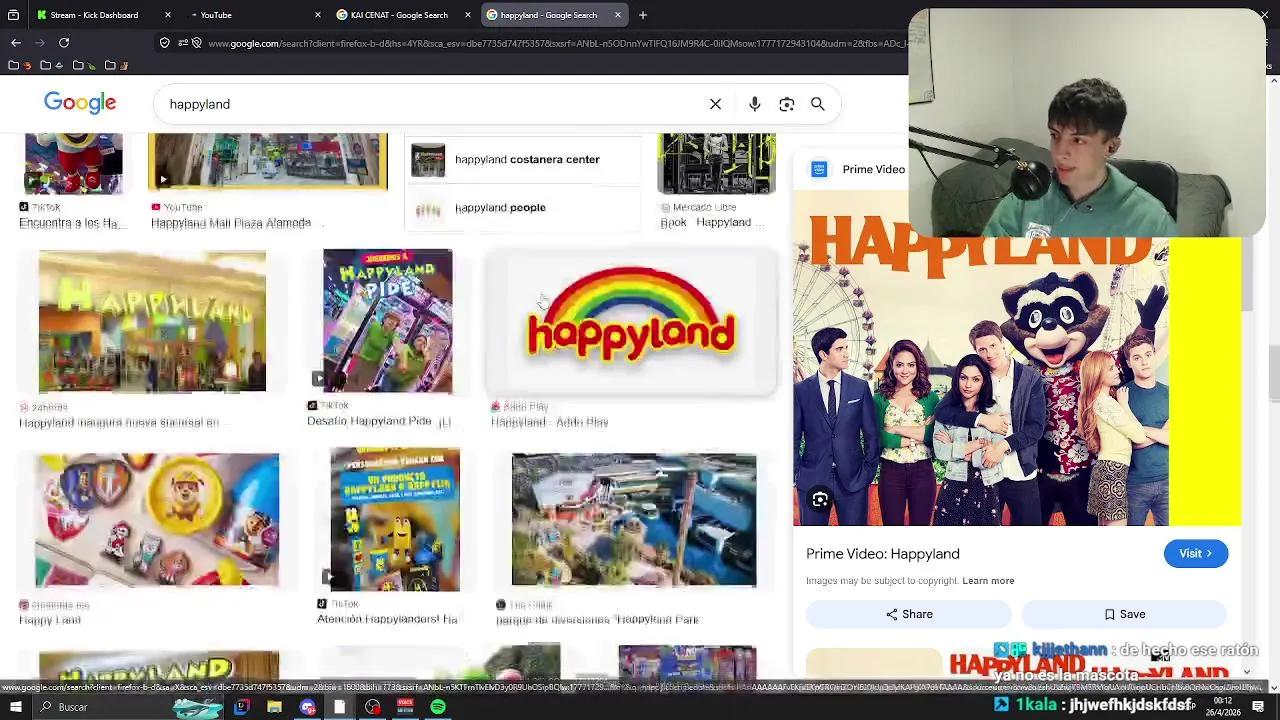Image resolution: width=1280 pixels, height=720 pixels.
Task: Clear the search box with the X icon
Action: tap(715, 104)
